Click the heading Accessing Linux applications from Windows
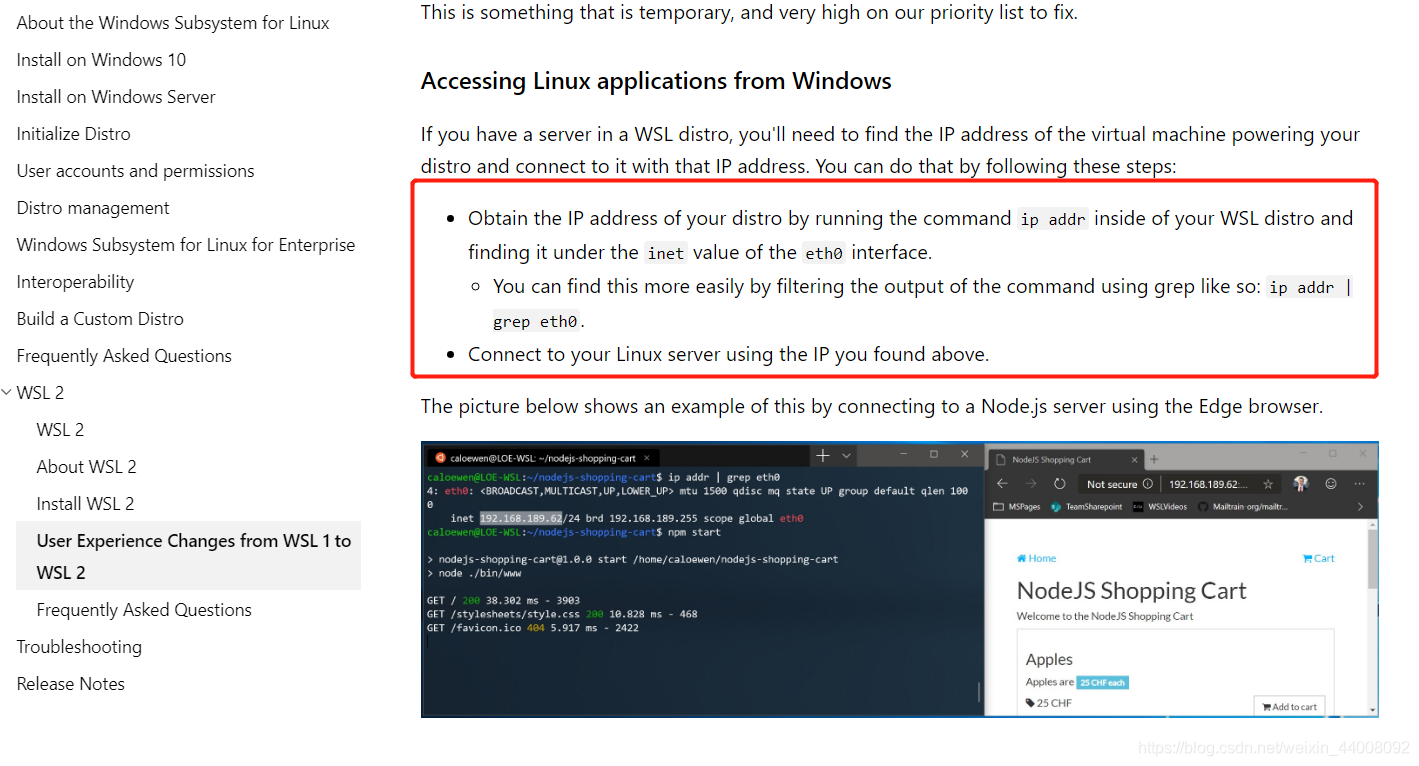Image resolution: width=1419 pixels, height=766 pixels. point(656,81)
